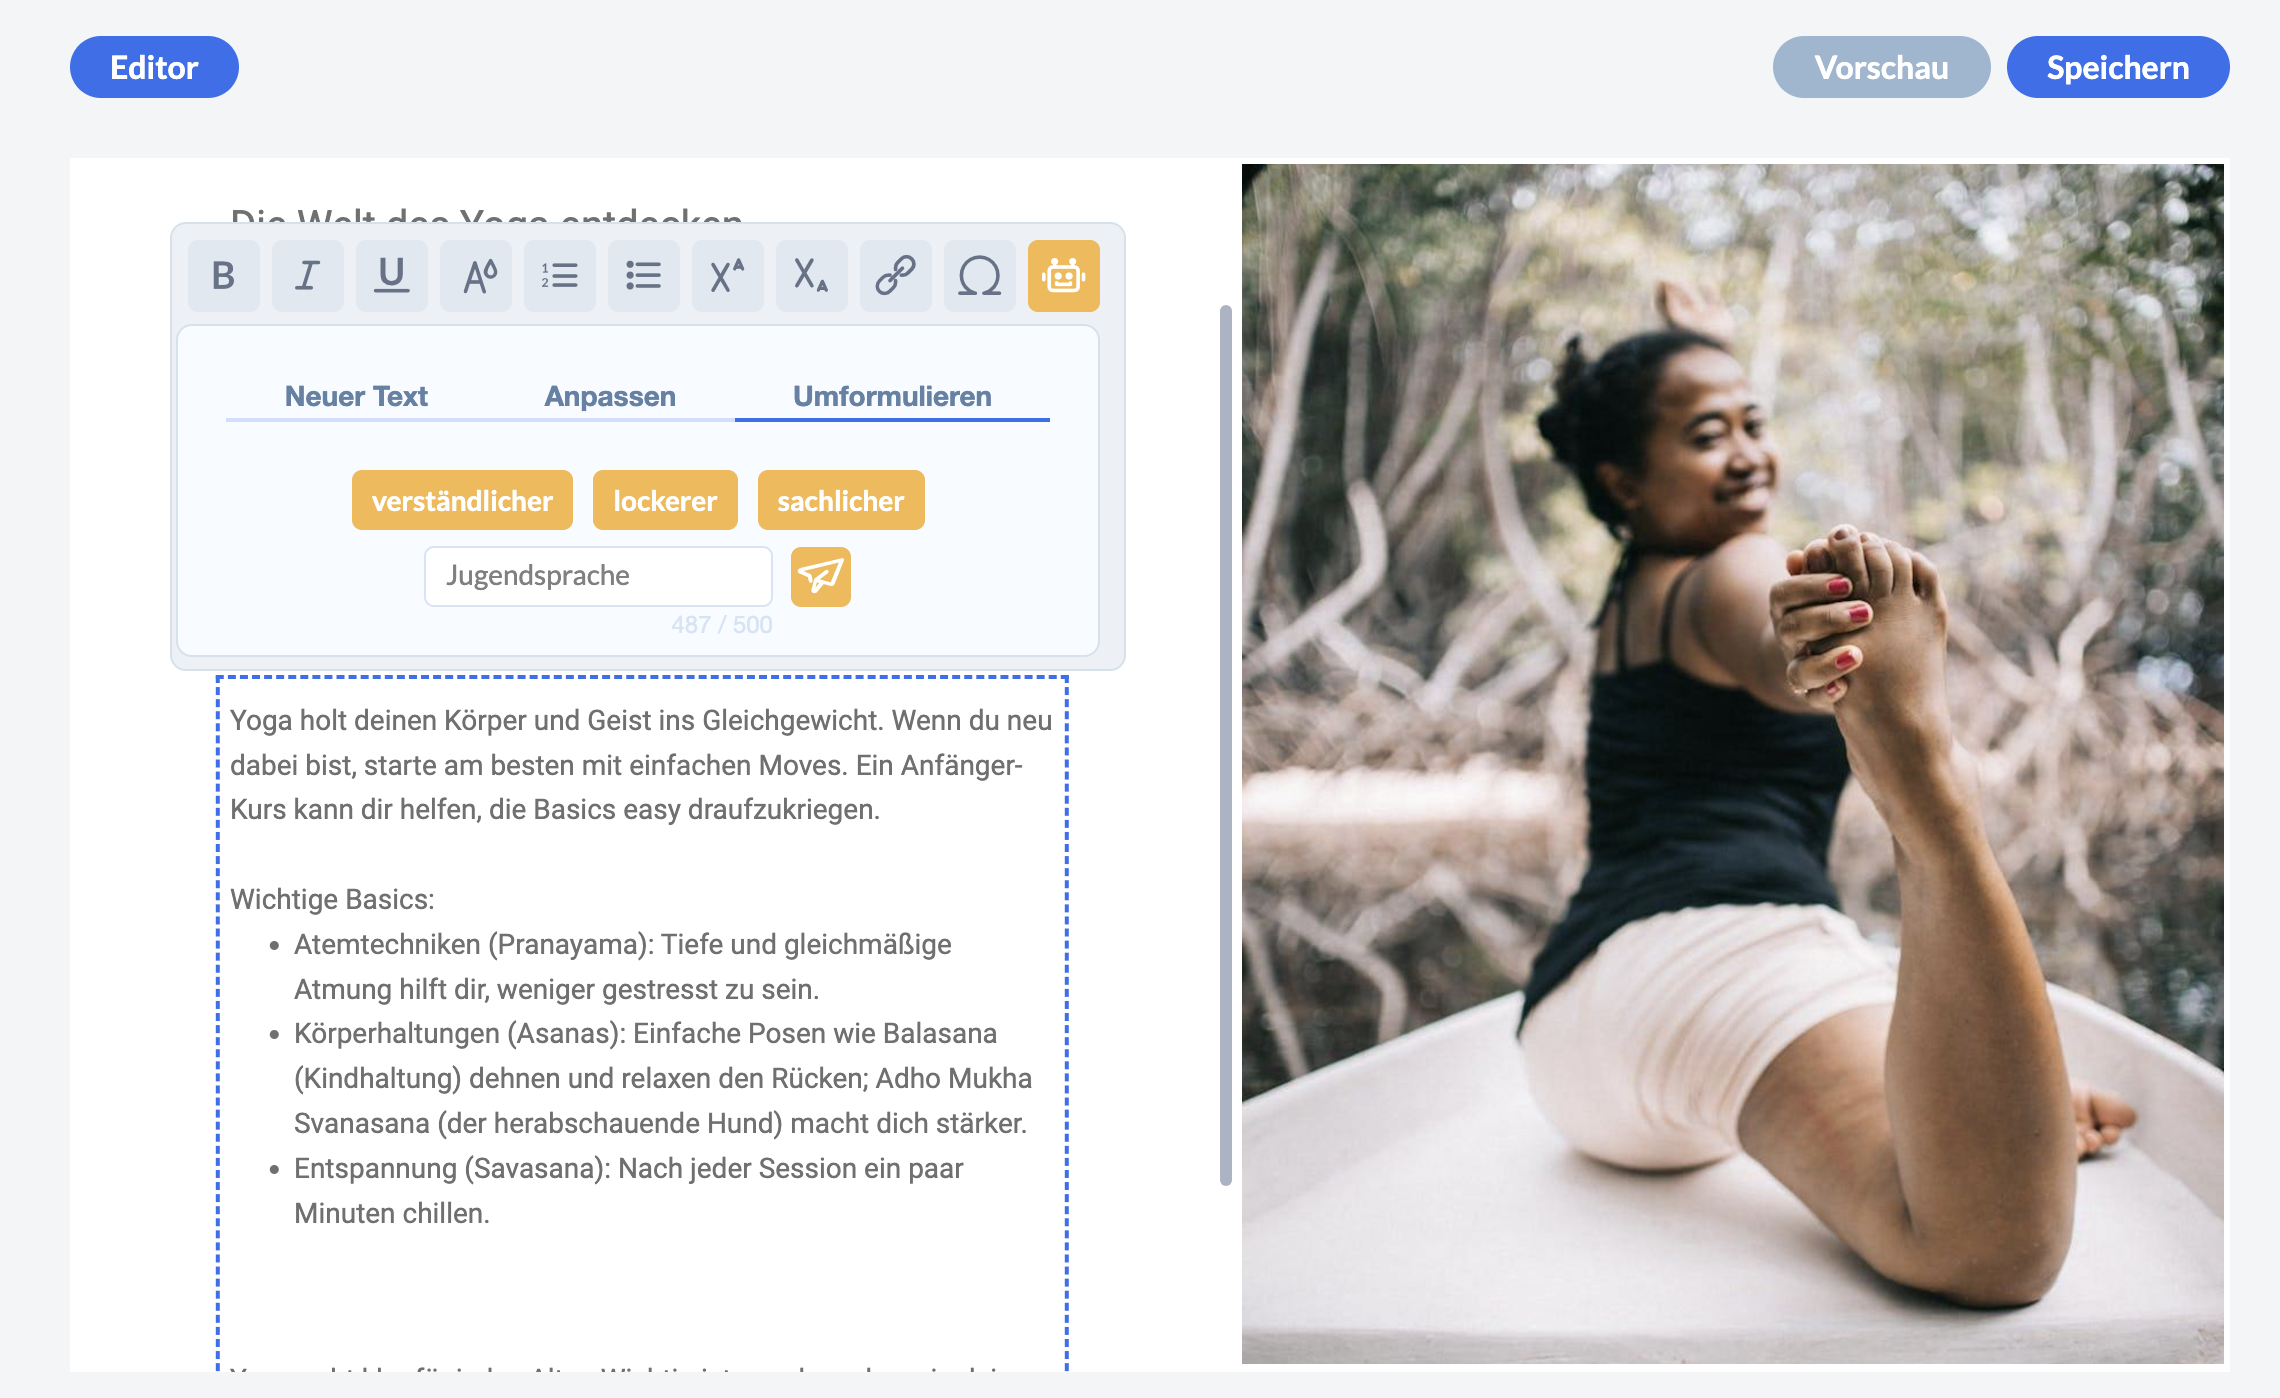Click the underline formatting icon
Image resolution: width=2280 pixels, height=1398 pixels.
pyautogui.click(x=391, y=276)
